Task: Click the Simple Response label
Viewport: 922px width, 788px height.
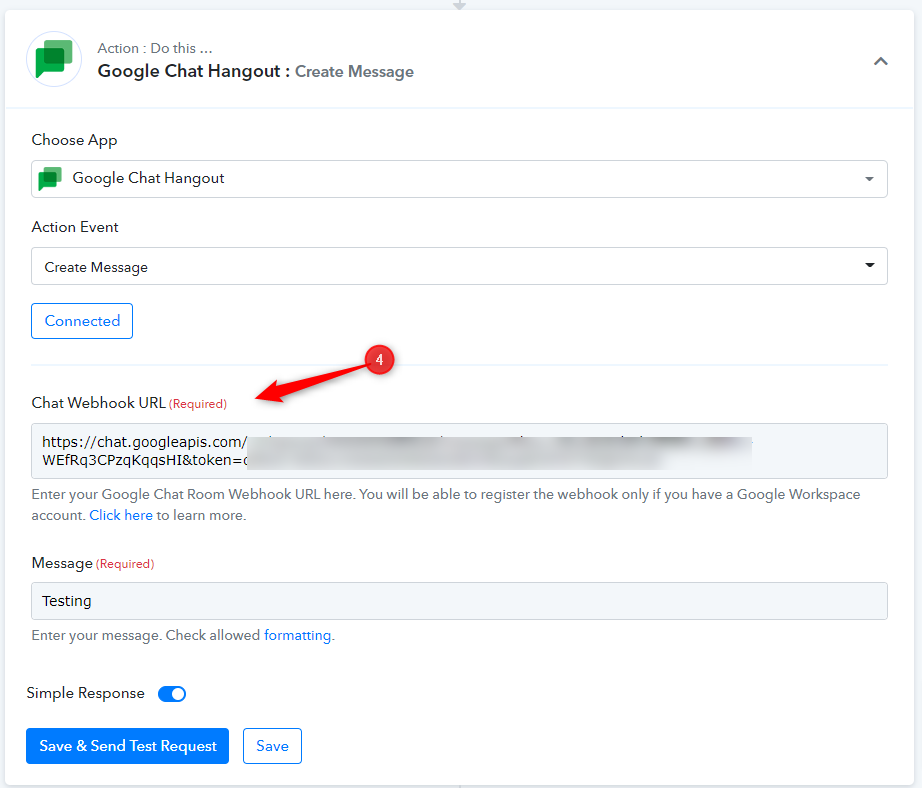Action: pos(85,693)
